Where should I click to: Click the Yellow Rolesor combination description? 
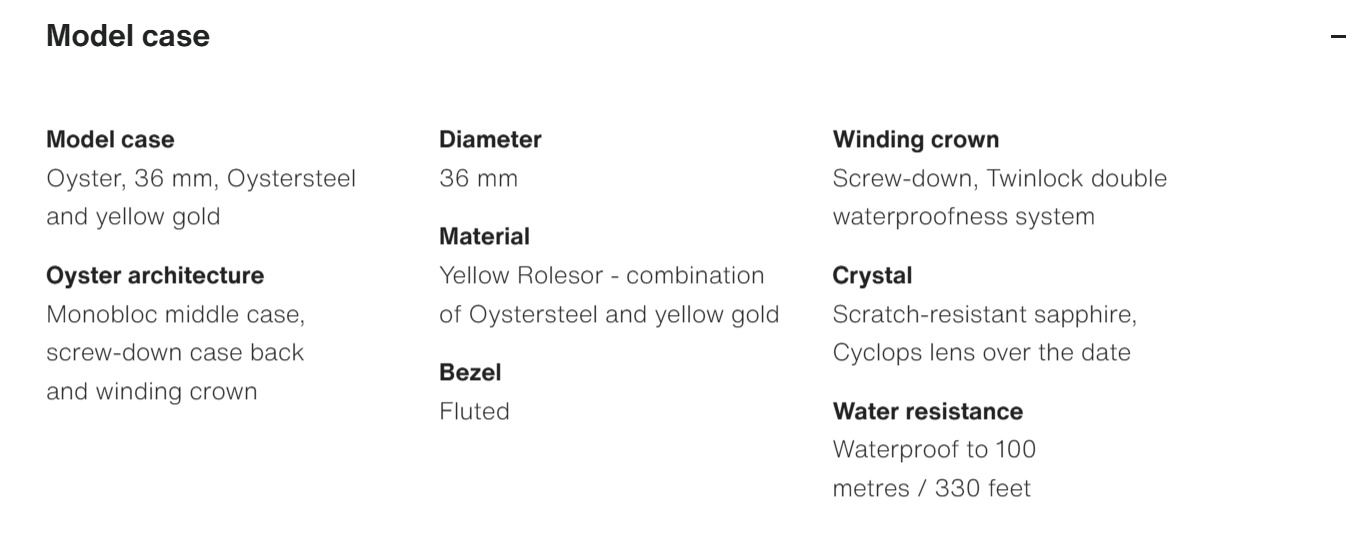click(608, 295)
